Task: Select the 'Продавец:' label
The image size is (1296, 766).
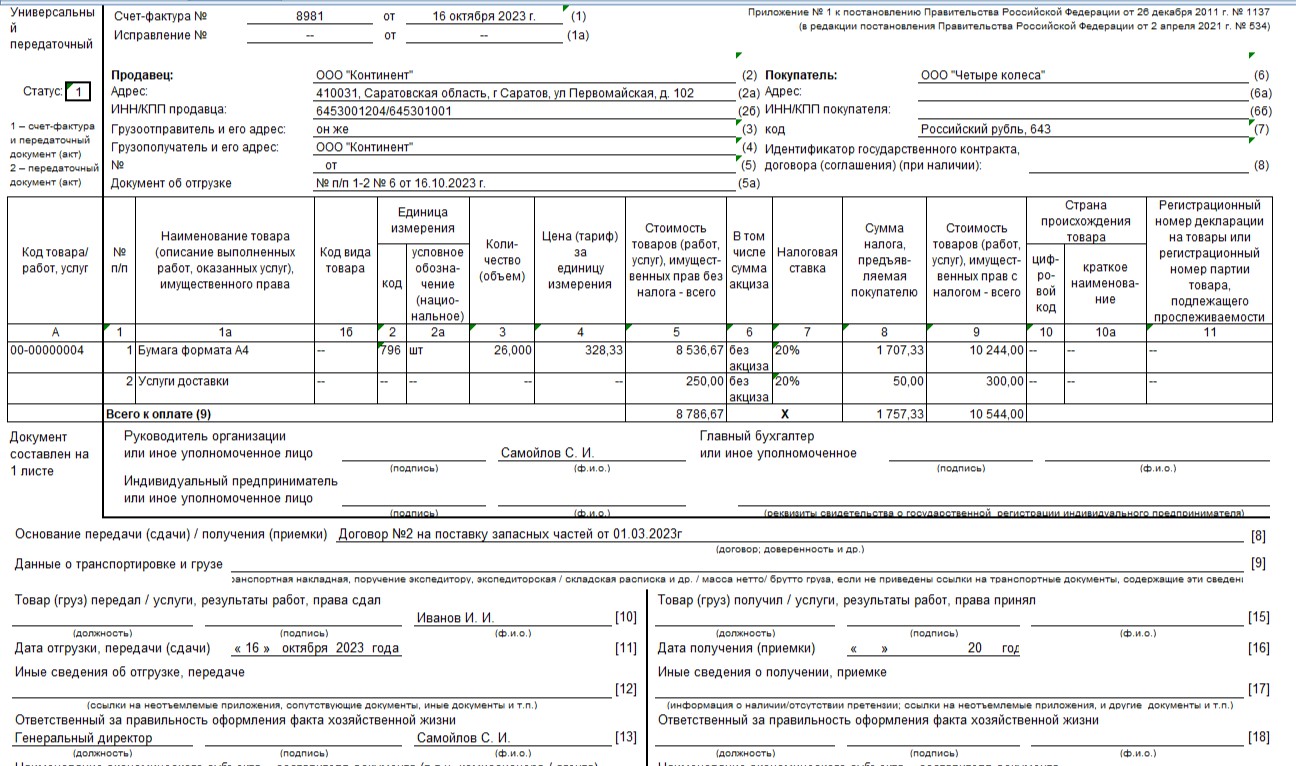Action: (142, 75)
